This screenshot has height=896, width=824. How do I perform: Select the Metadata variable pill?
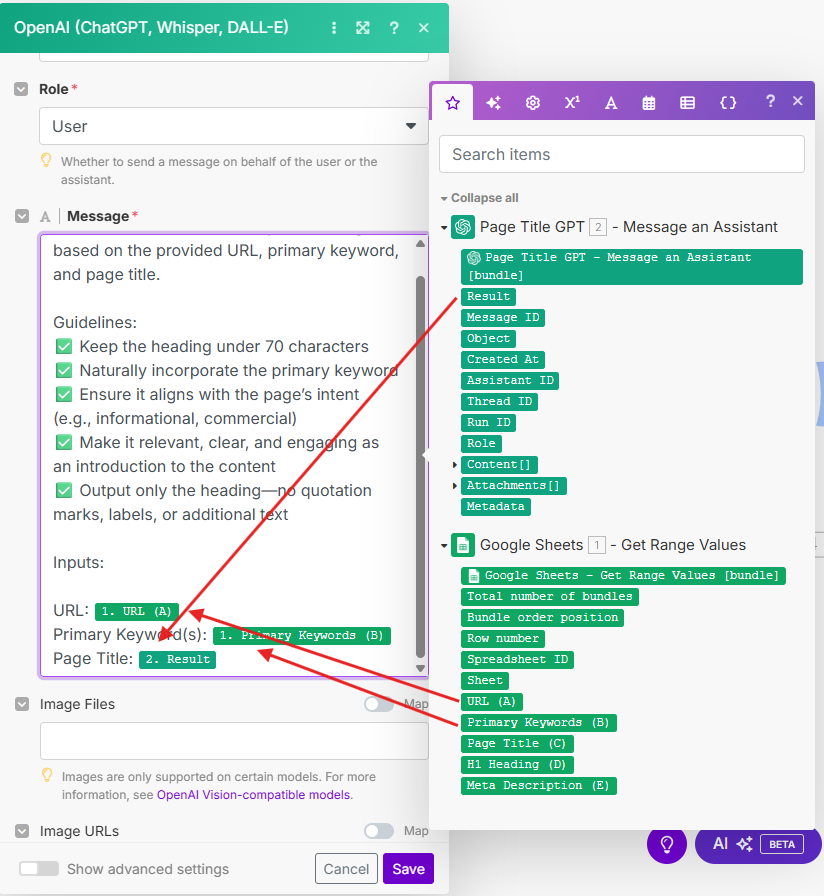coord(495,507)
